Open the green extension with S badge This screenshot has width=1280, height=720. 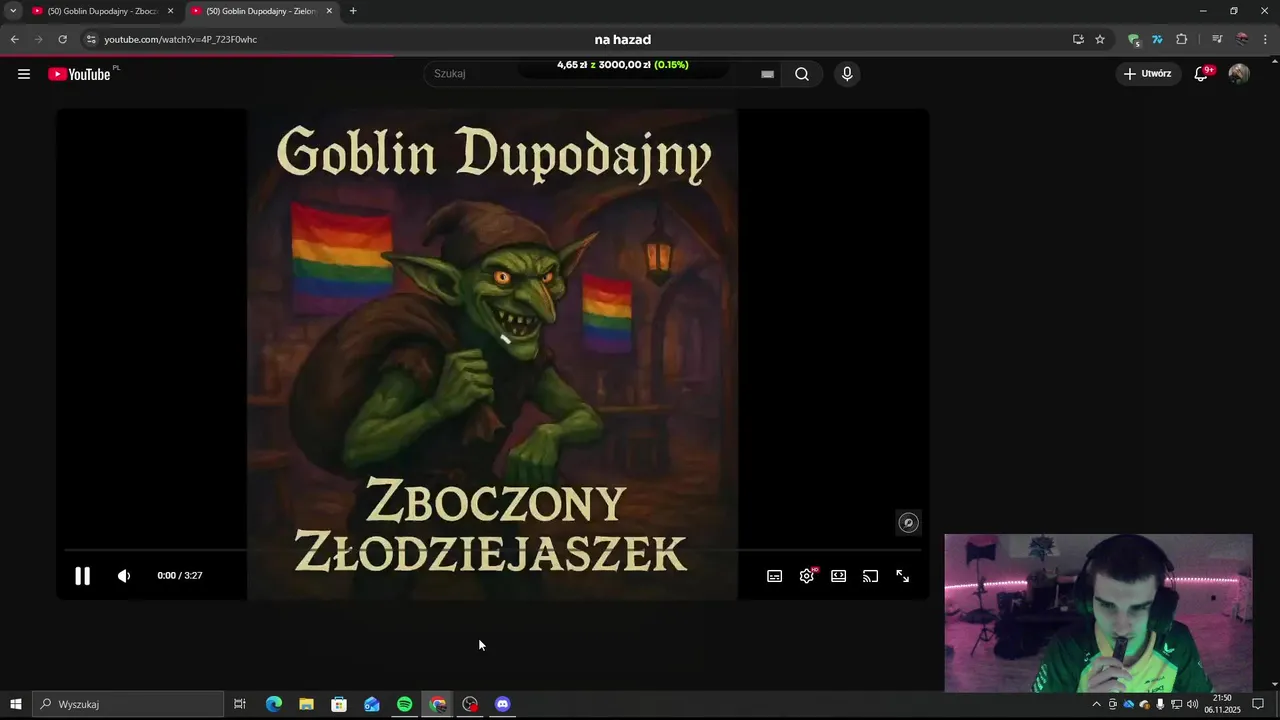[x=1134, y=40]
